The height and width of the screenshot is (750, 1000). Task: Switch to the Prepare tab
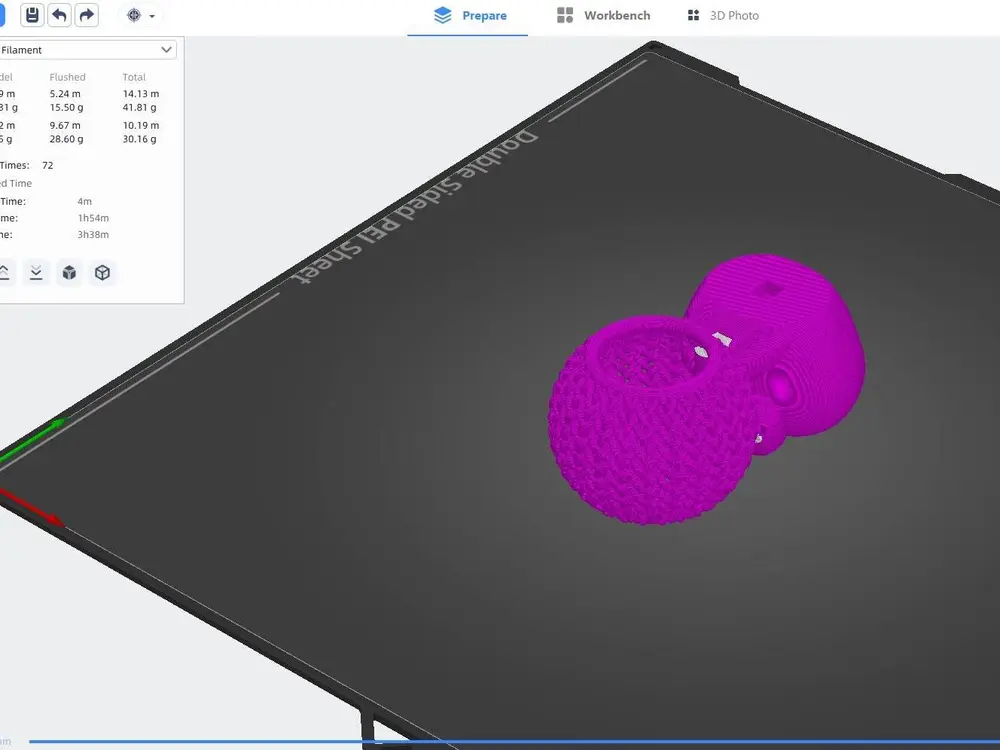point(470,16)
